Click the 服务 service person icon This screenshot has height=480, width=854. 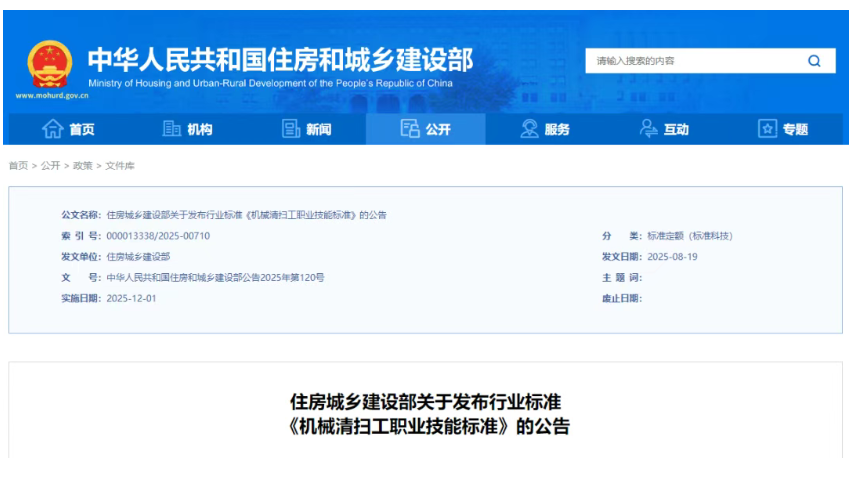click(x=529, y=129)
